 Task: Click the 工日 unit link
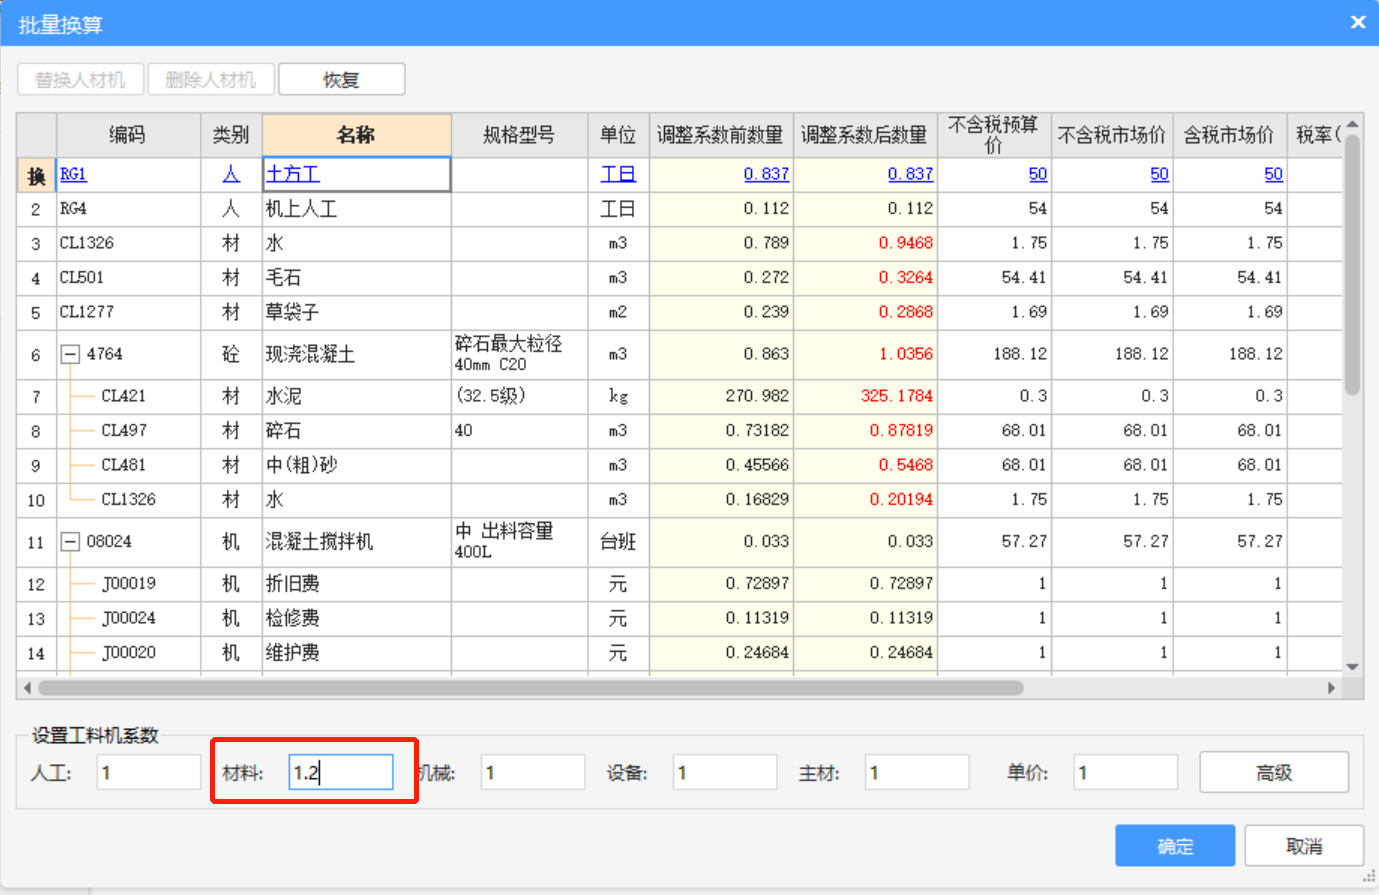618,173
